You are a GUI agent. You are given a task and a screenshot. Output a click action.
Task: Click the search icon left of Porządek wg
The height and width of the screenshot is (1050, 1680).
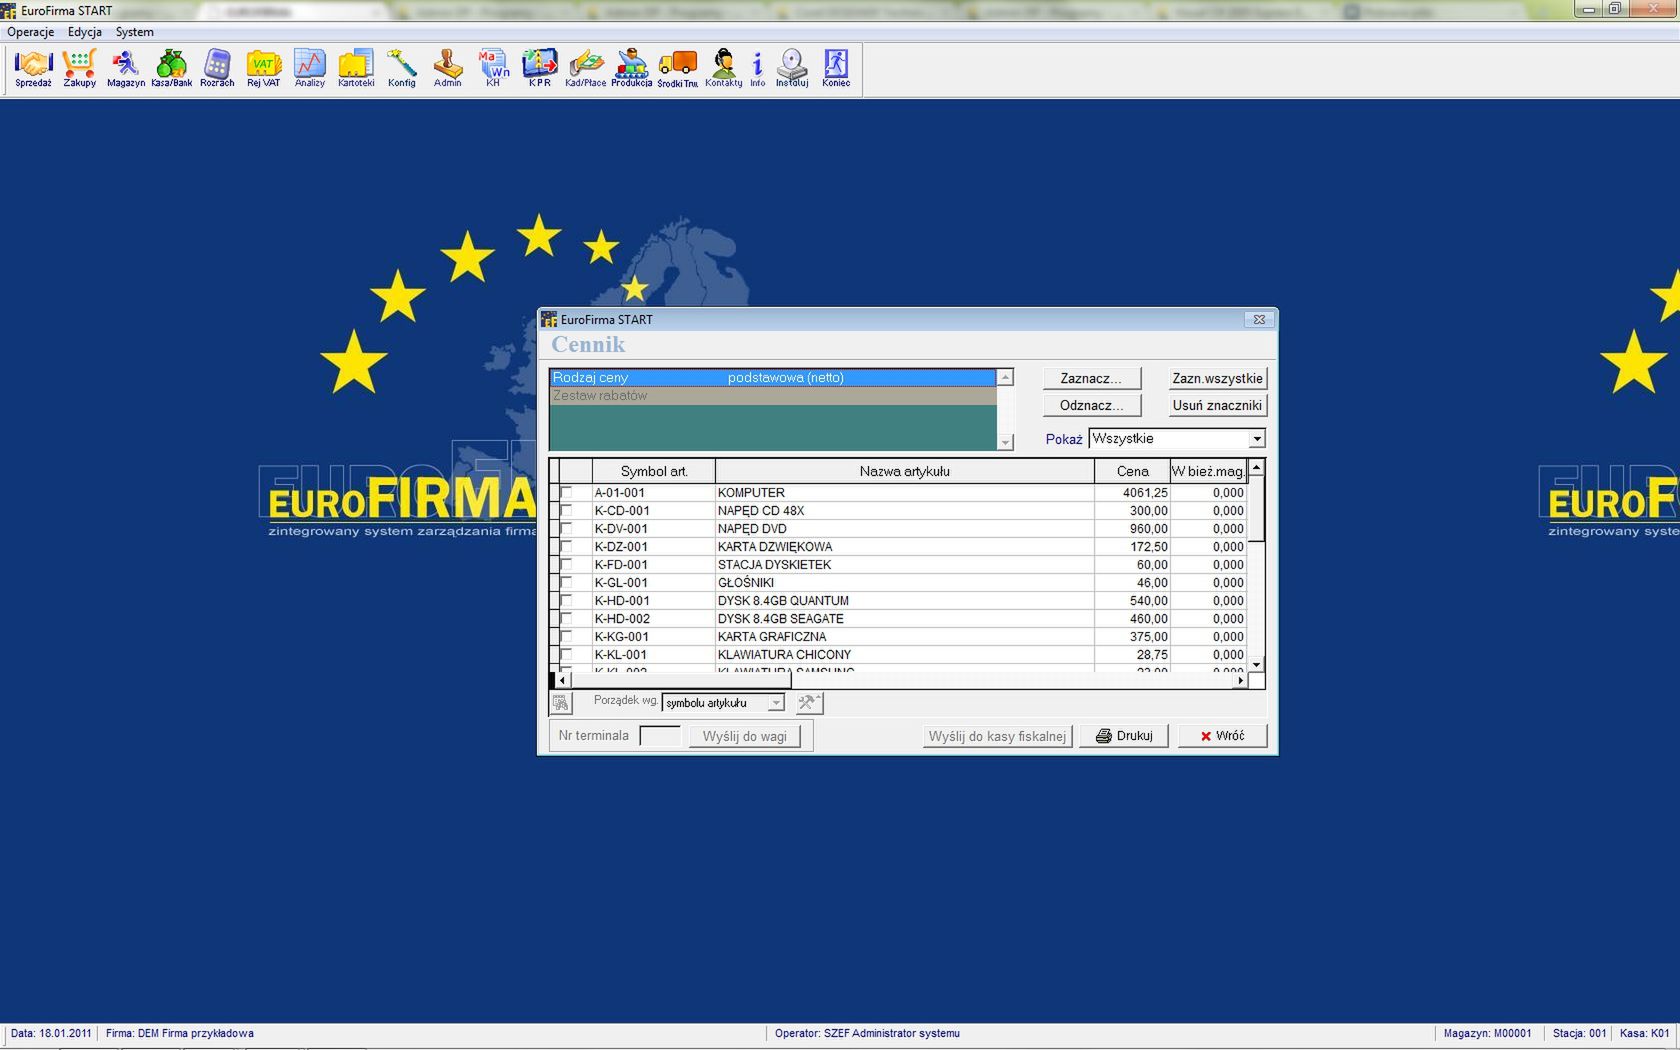(560, 703)
